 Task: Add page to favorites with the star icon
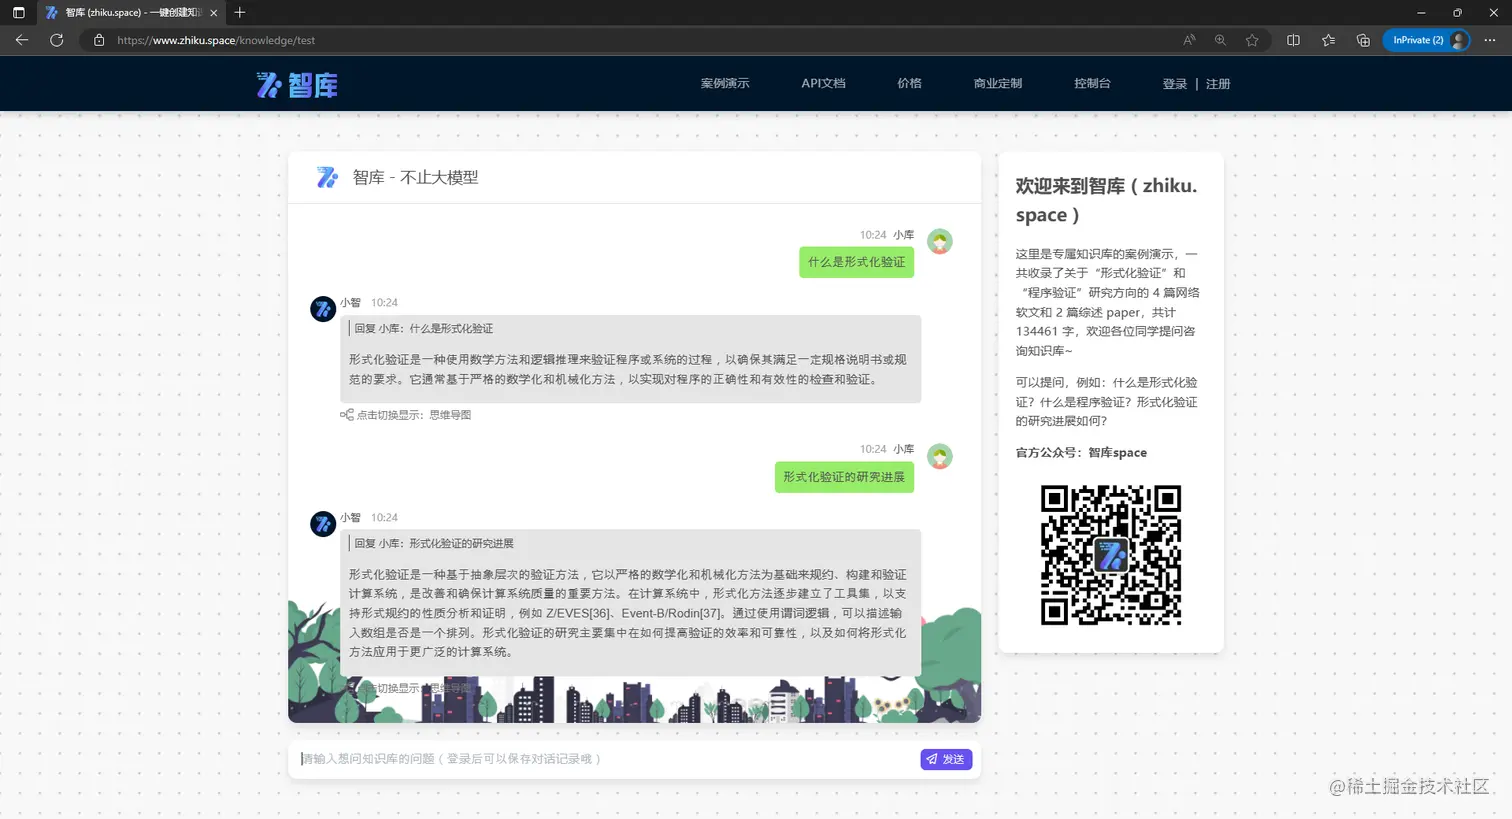(1252, 40)
